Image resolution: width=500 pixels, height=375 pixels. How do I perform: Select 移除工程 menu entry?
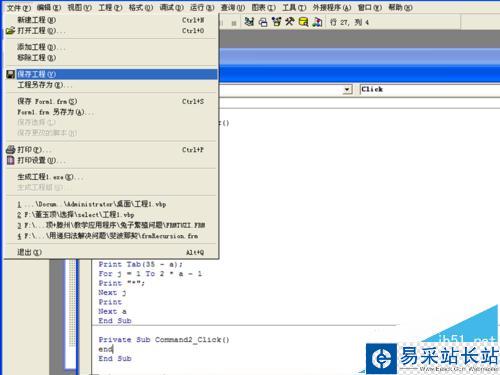pos(111,58)
